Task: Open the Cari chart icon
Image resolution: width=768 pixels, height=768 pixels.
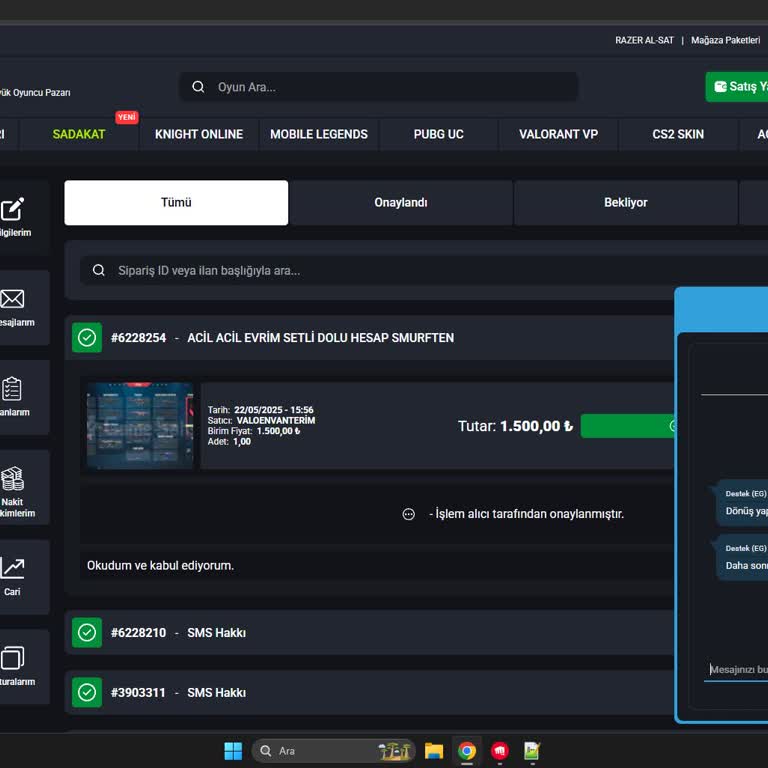Action: (12, 568)
